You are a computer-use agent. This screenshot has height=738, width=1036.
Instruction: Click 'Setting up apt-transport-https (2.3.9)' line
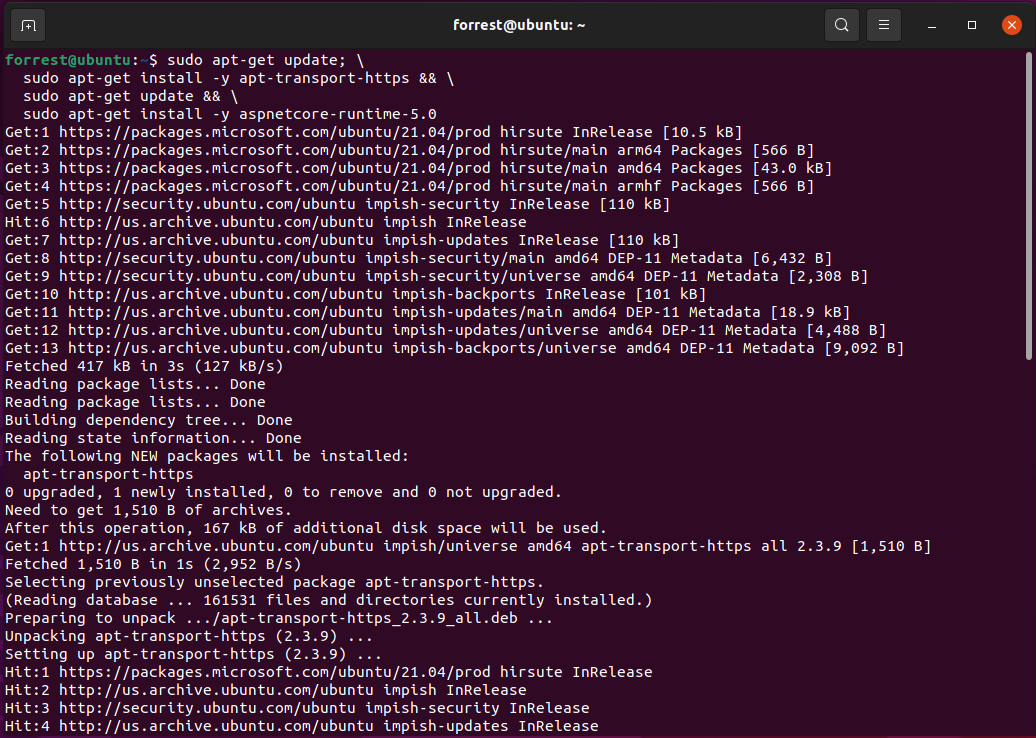point(194,654)
